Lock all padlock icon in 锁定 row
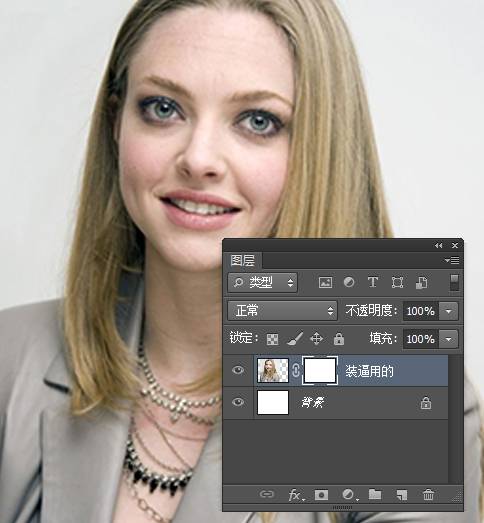Image resolution: width=484 pixels, height=523 pixels. tap(339, 339)
